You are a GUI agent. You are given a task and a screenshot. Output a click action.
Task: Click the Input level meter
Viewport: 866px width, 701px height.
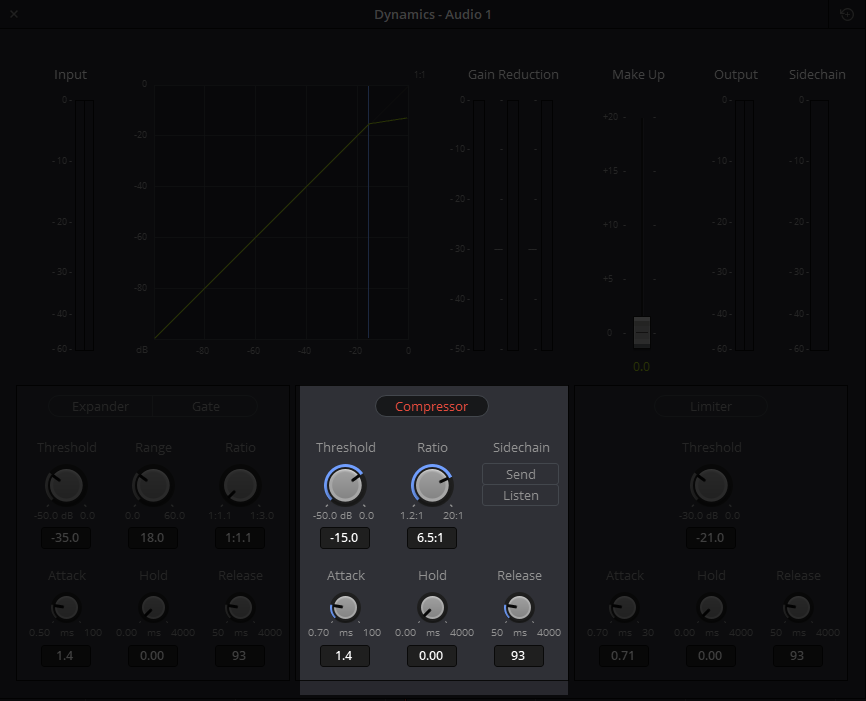[x=85, y=225]
